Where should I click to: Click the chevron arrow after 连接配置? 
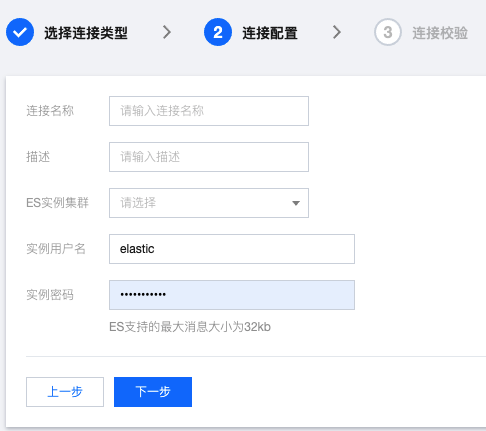click(337, 32)
